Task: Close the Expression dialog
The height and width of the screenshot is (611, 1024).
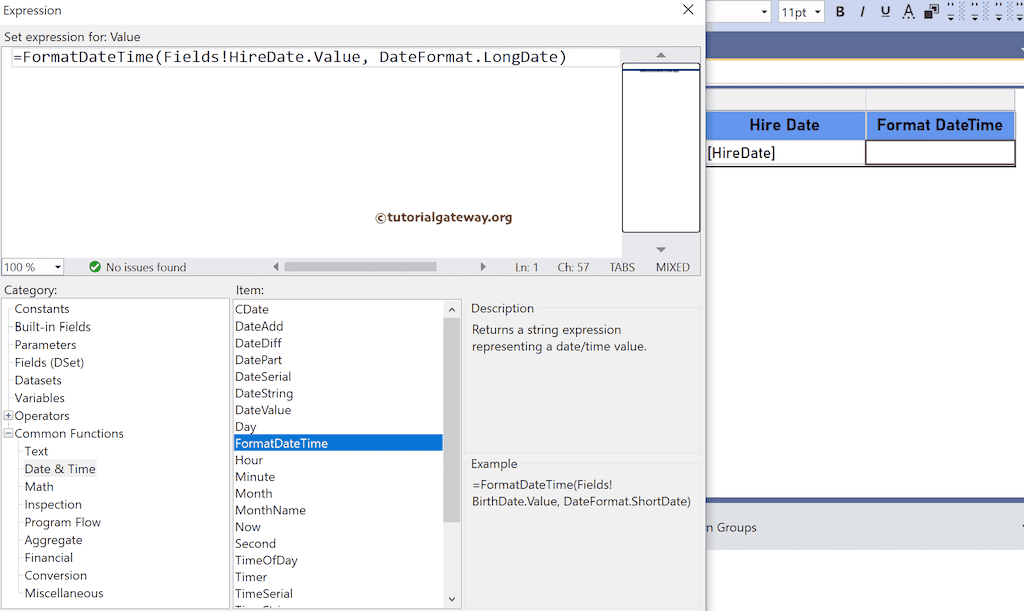Action: (x=688, y=10)
